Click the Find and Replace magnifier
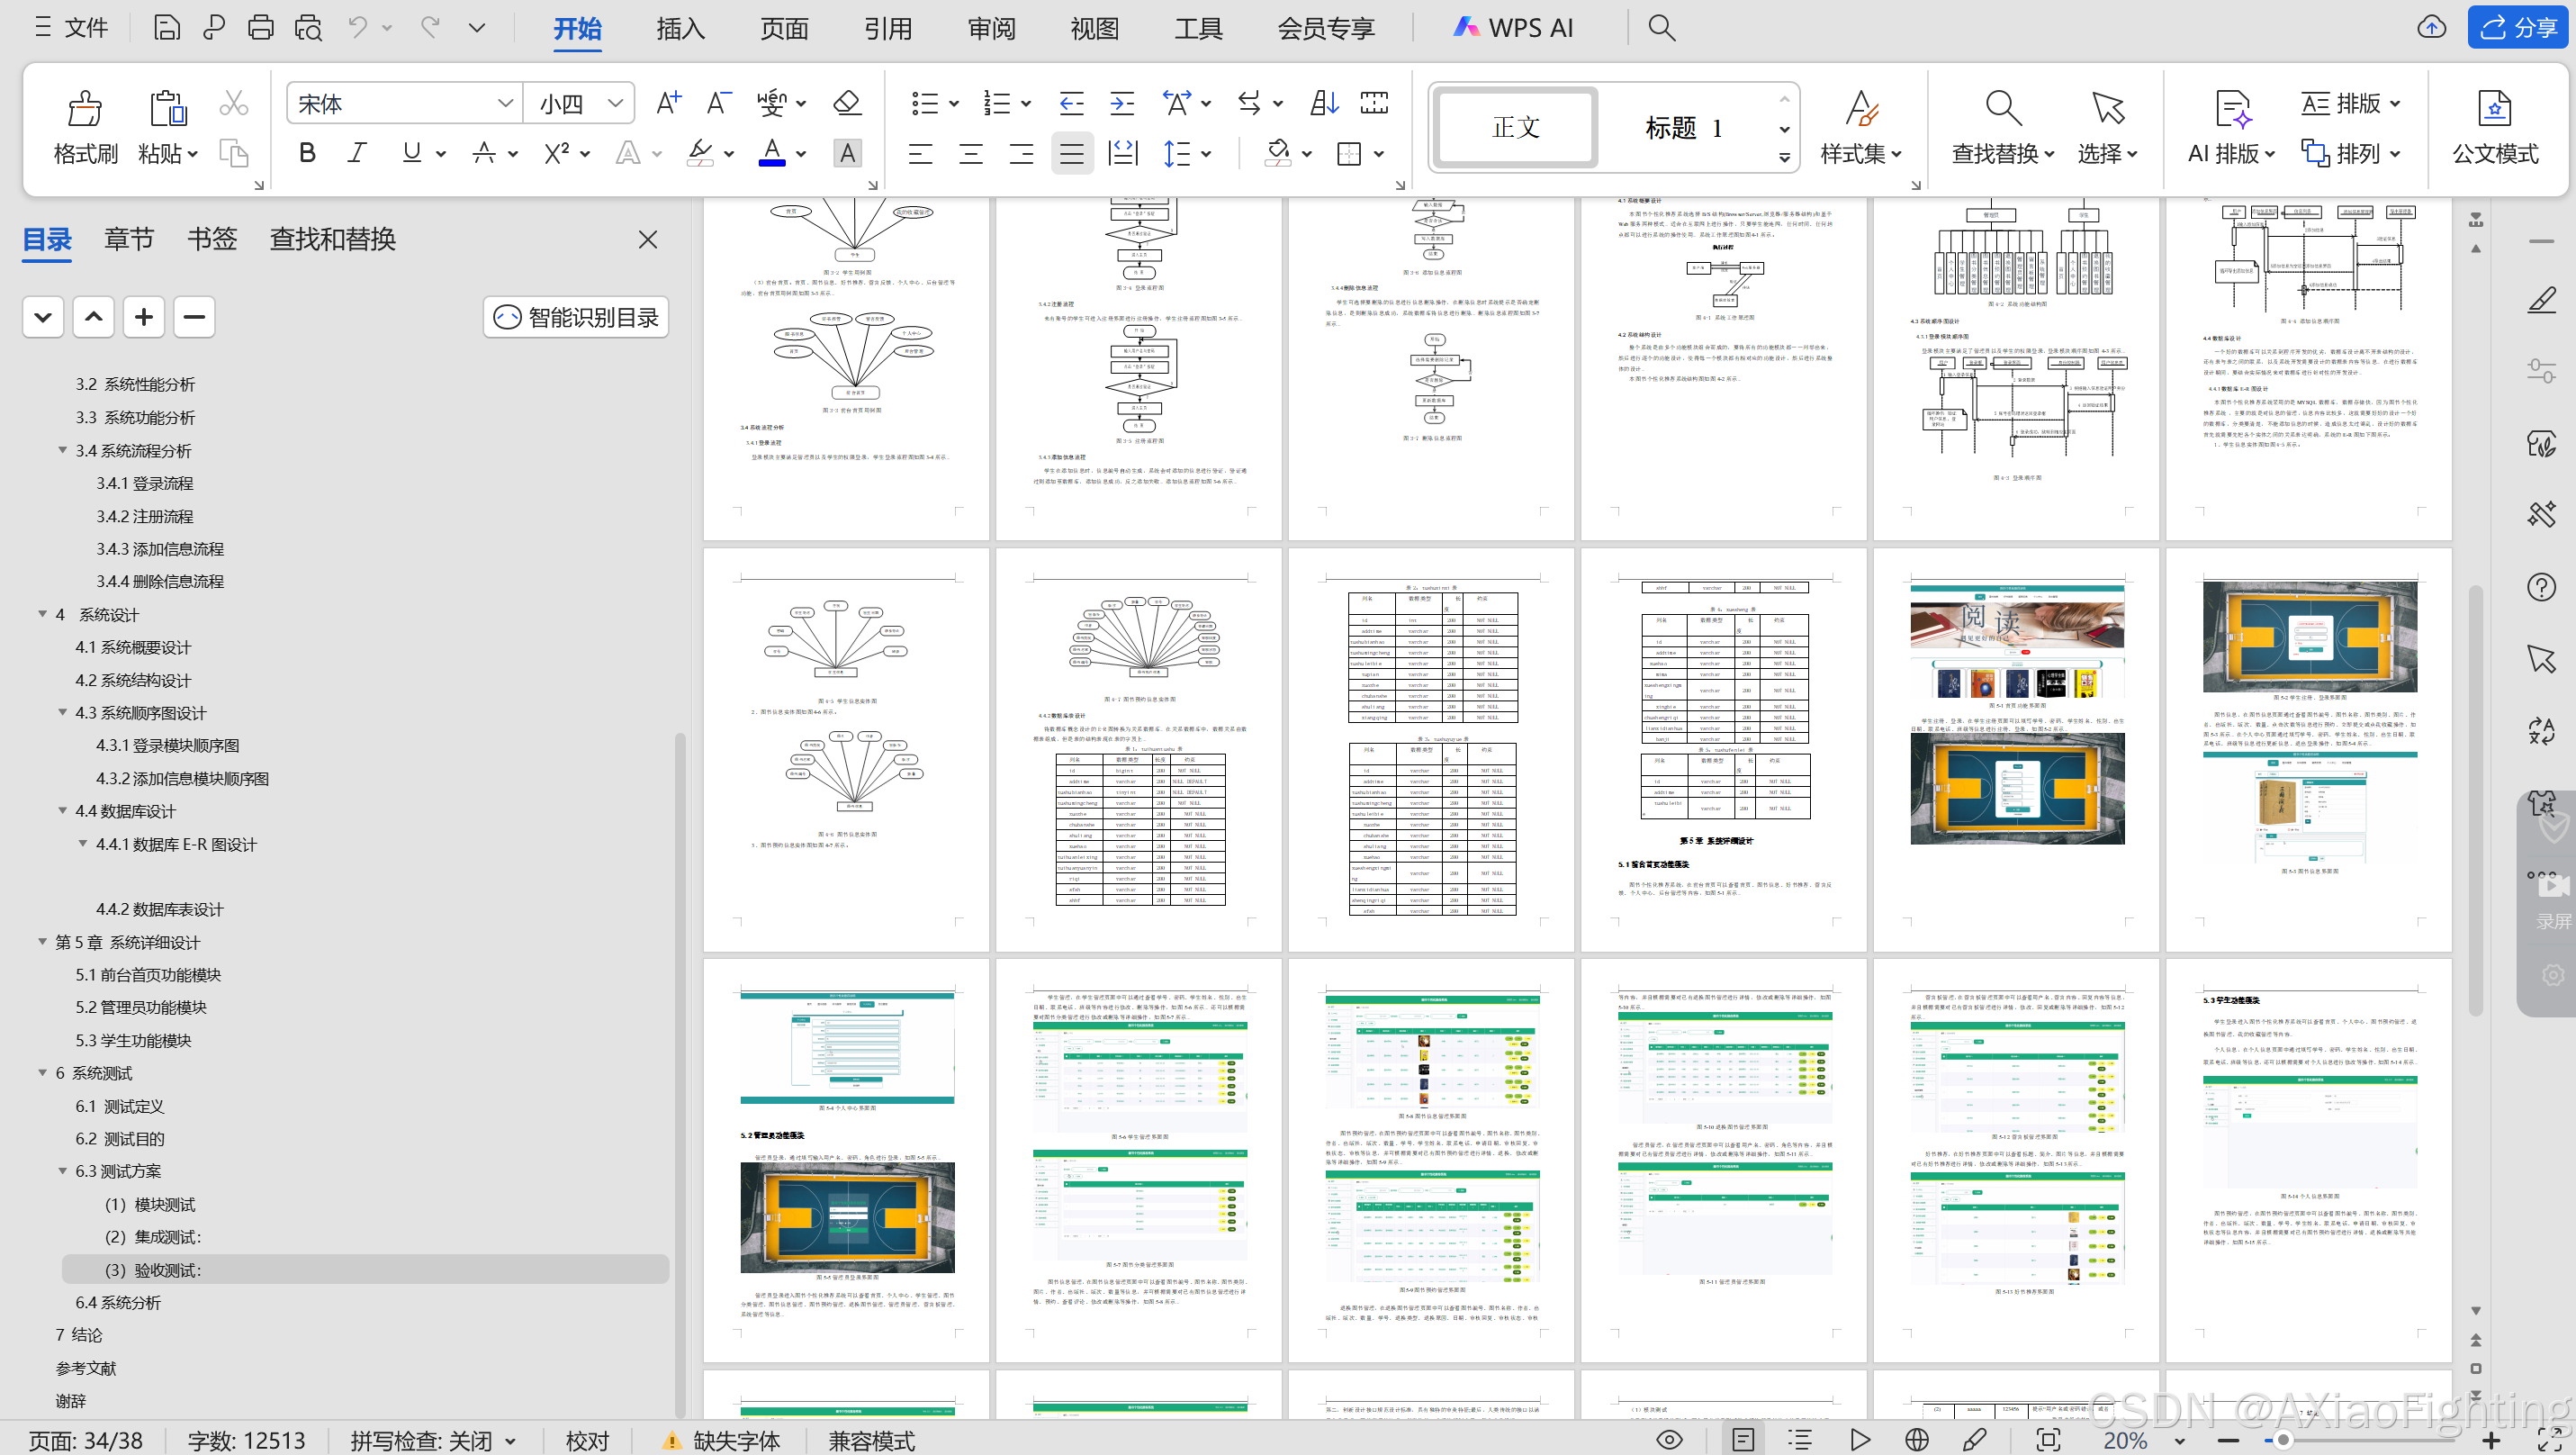The image size is (2576, 1455). 2003,108
